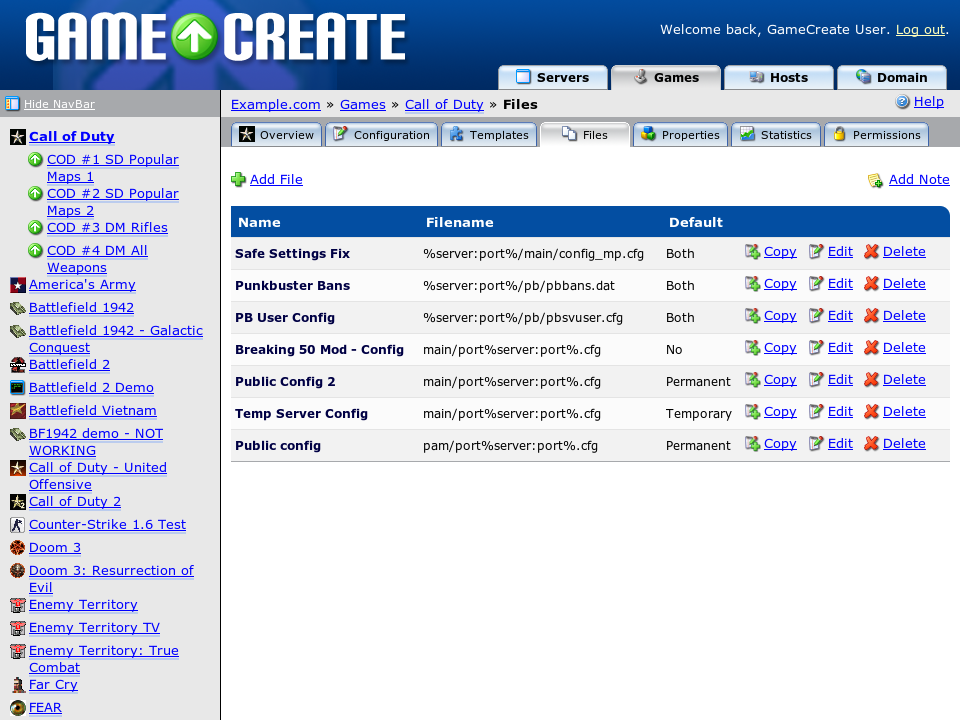The height and width of the screenshot is (720, 960).
Task: Open Enemy Territory: True Combat link
Action: point(103,659)
